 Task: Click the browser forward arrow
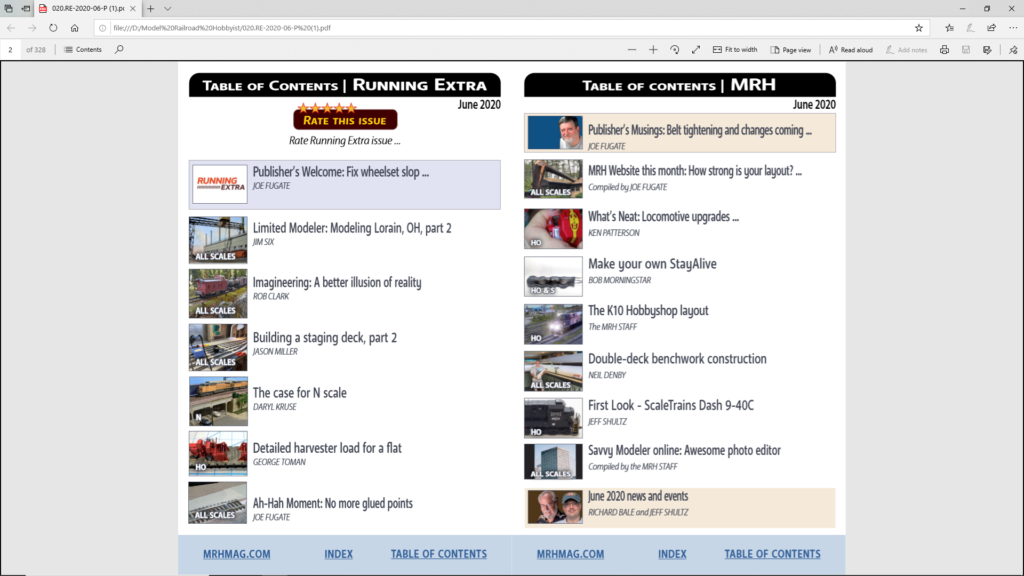click(32, 28)
